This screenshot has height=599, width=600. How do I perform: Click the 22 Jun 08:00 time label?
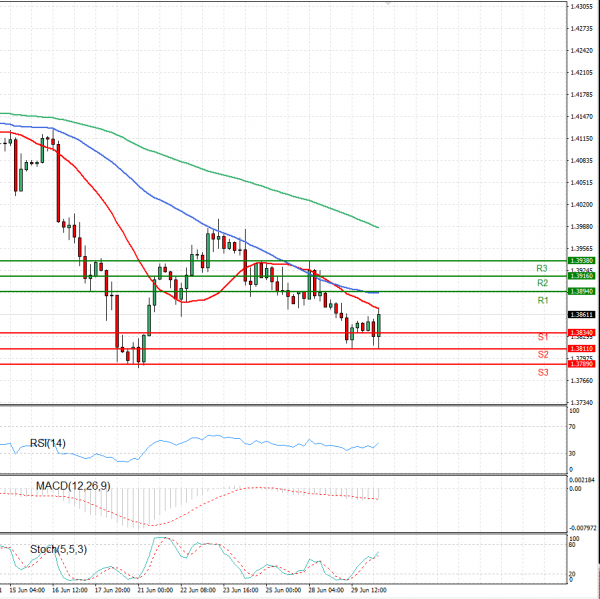[198, 590]
